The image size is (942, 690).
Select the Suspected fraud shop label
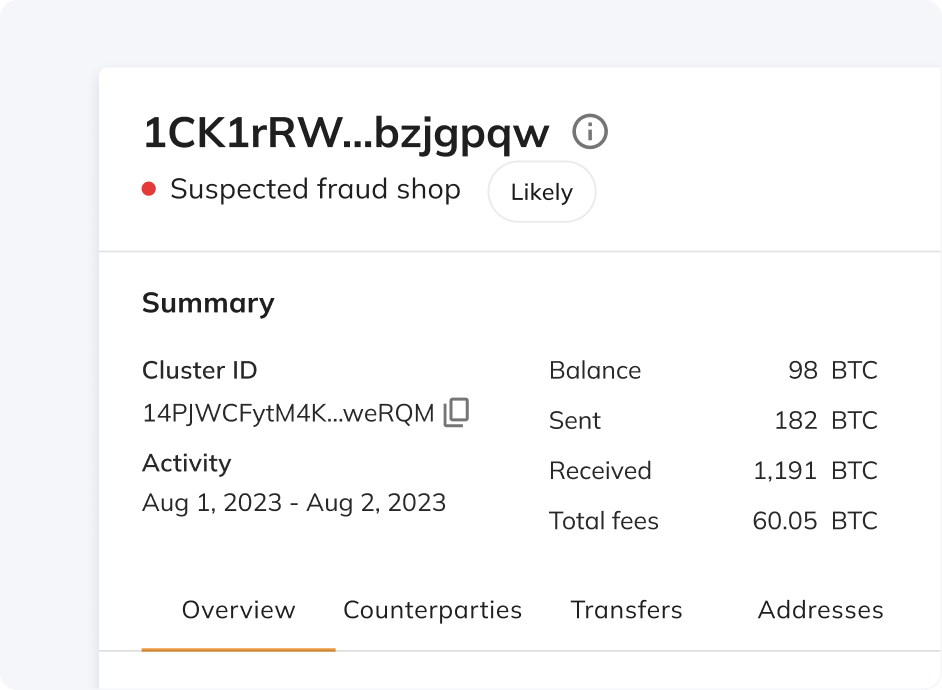tap(315, 189)
